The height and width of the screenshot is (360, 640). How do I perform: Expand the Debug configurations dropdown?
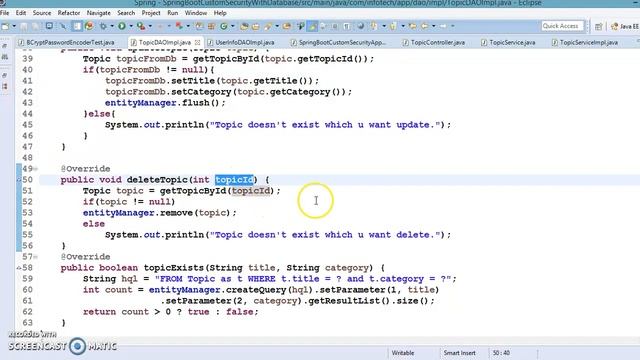pos(112,26)
